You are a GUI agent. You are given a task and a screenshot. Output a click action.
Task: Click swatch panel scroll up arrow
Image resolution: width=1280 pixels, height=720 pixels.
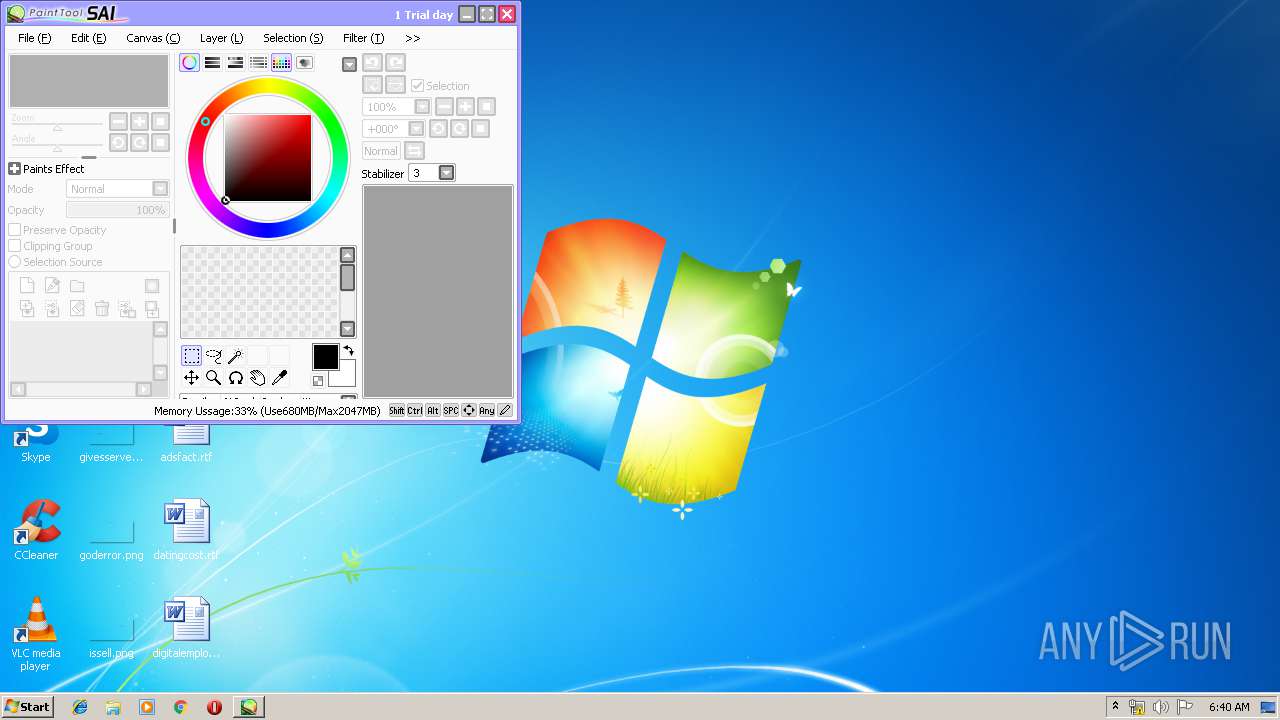pyautogui.click(x=348, y=255)
